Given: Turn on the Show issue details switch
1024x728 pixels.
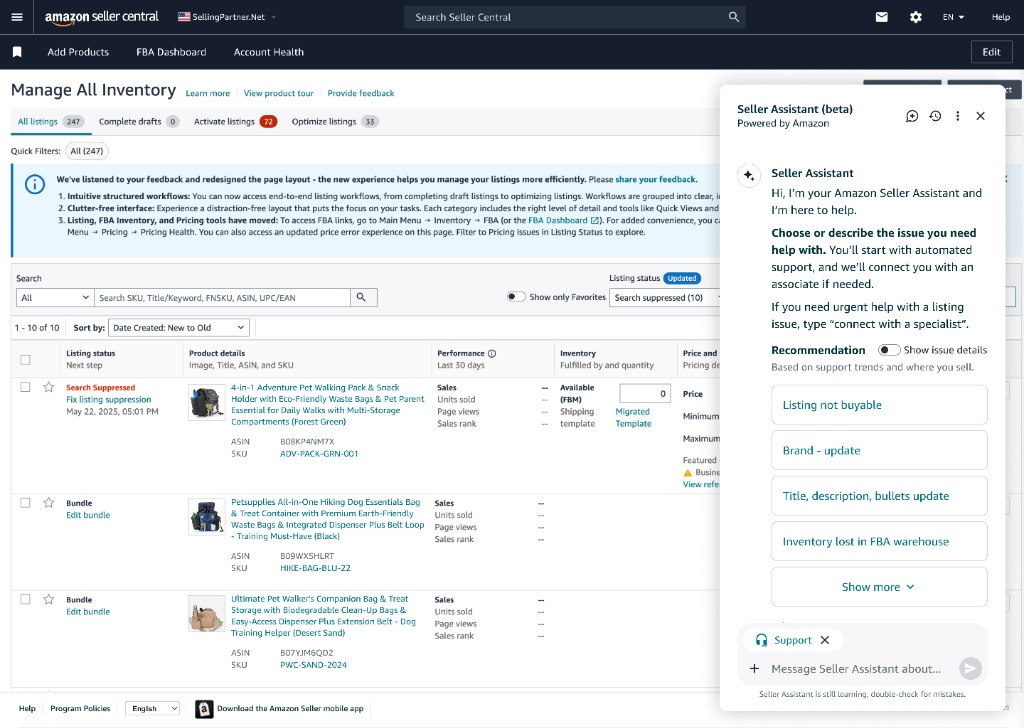Looking at the screenshot, I should (886, 350).
